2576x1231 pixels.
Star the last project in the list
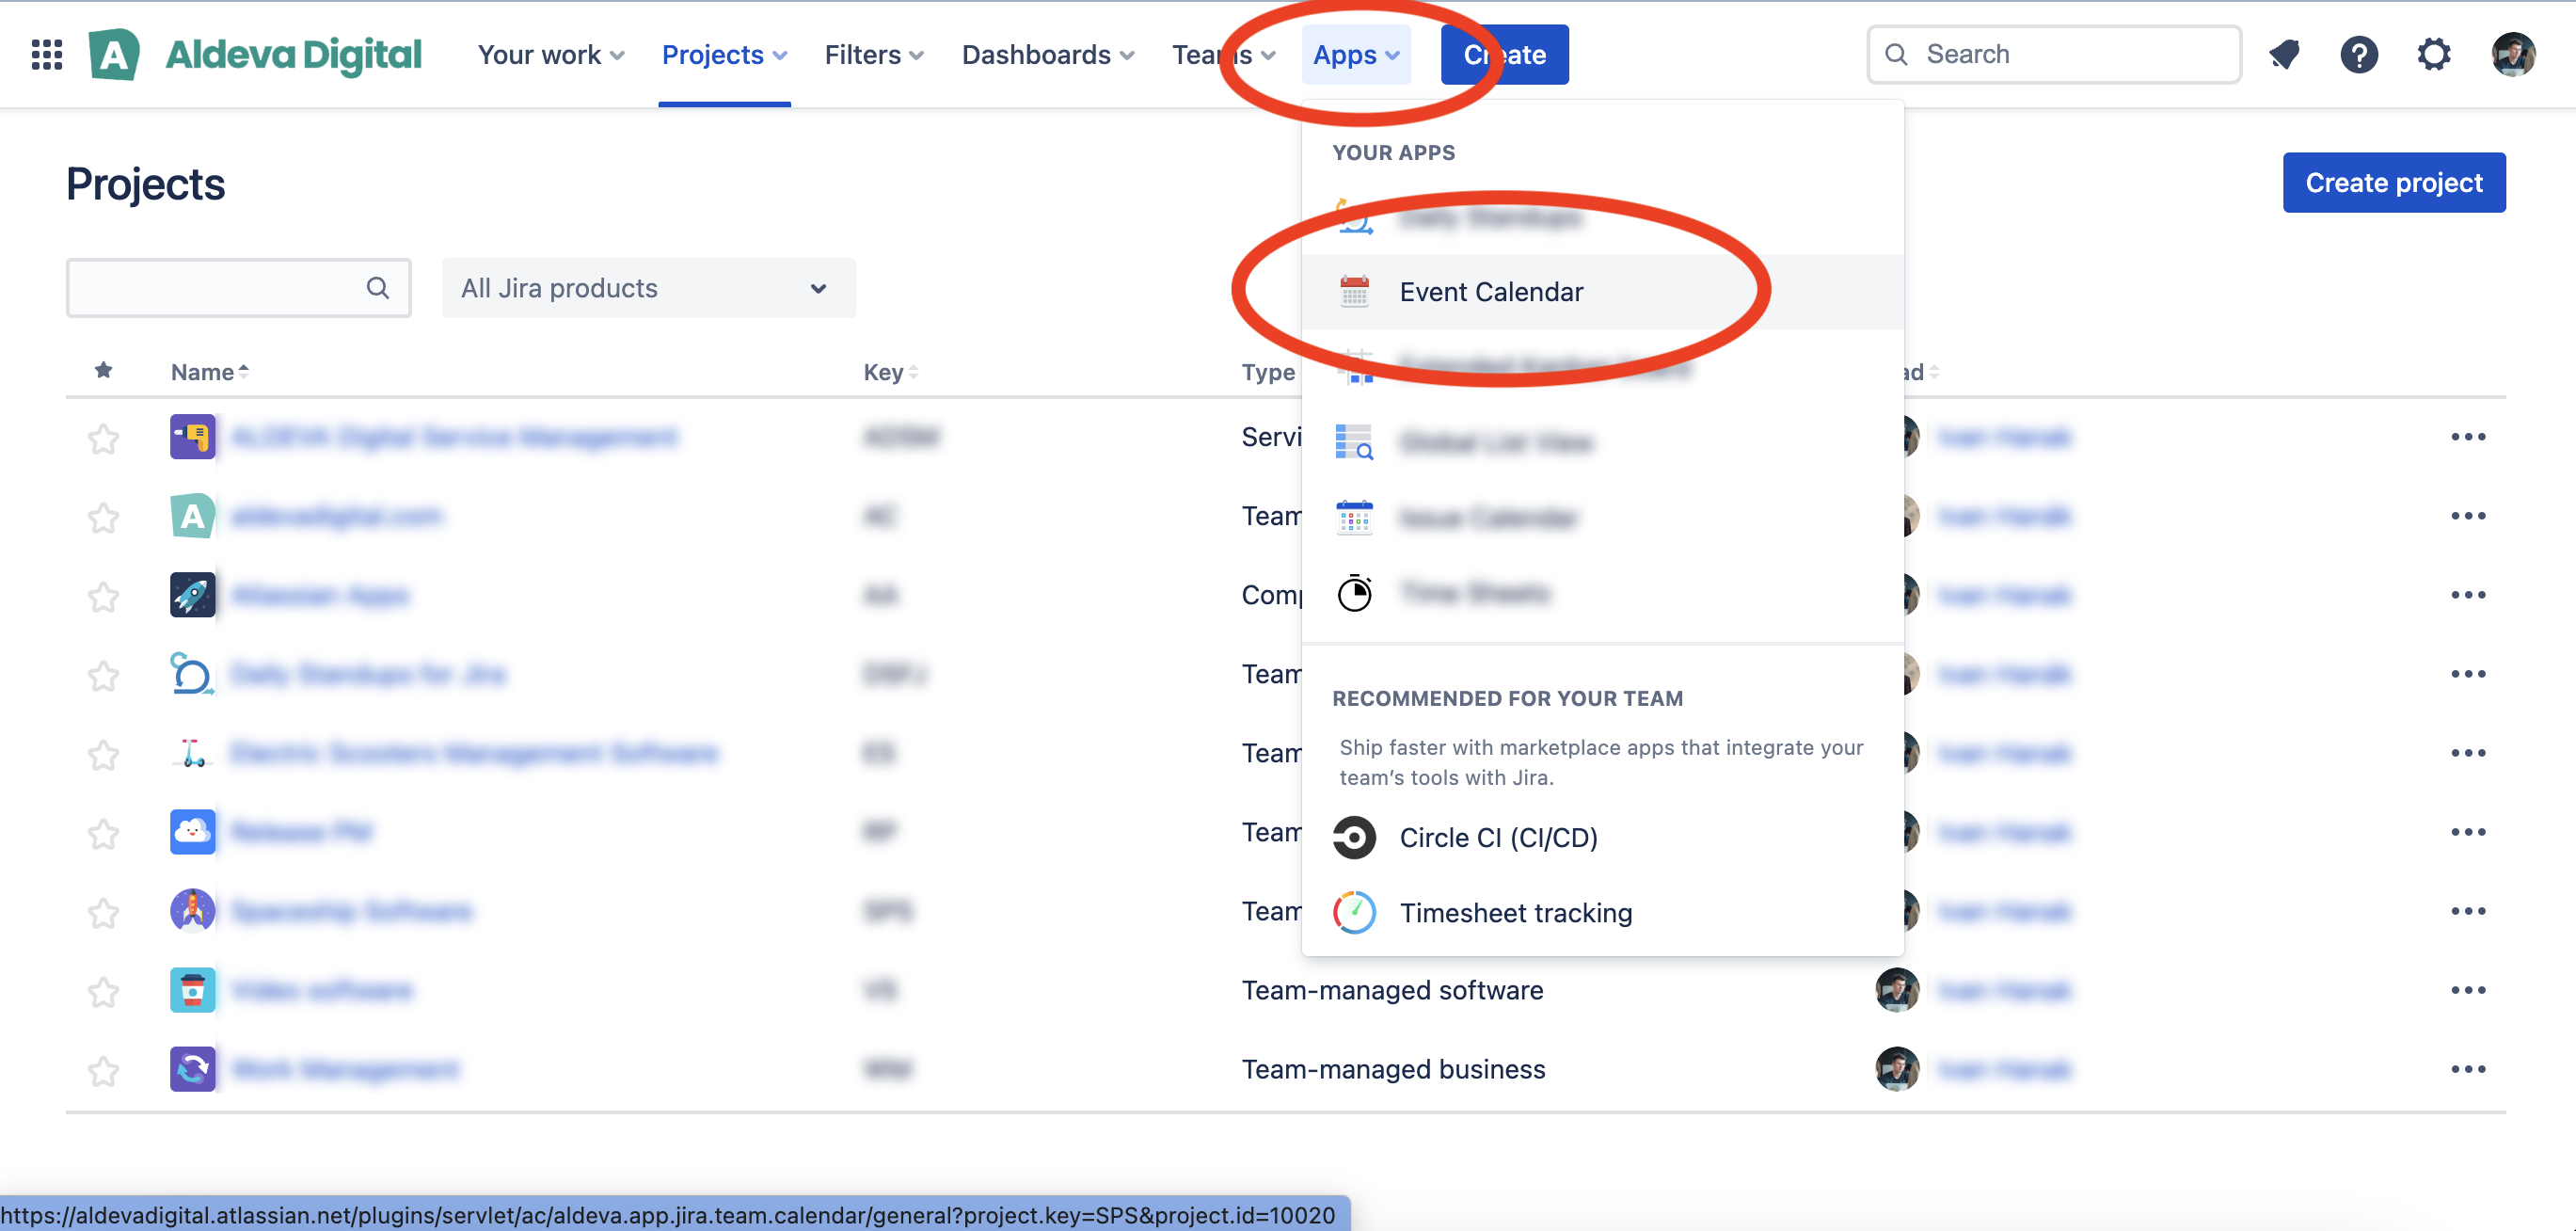coord(103,1070)
